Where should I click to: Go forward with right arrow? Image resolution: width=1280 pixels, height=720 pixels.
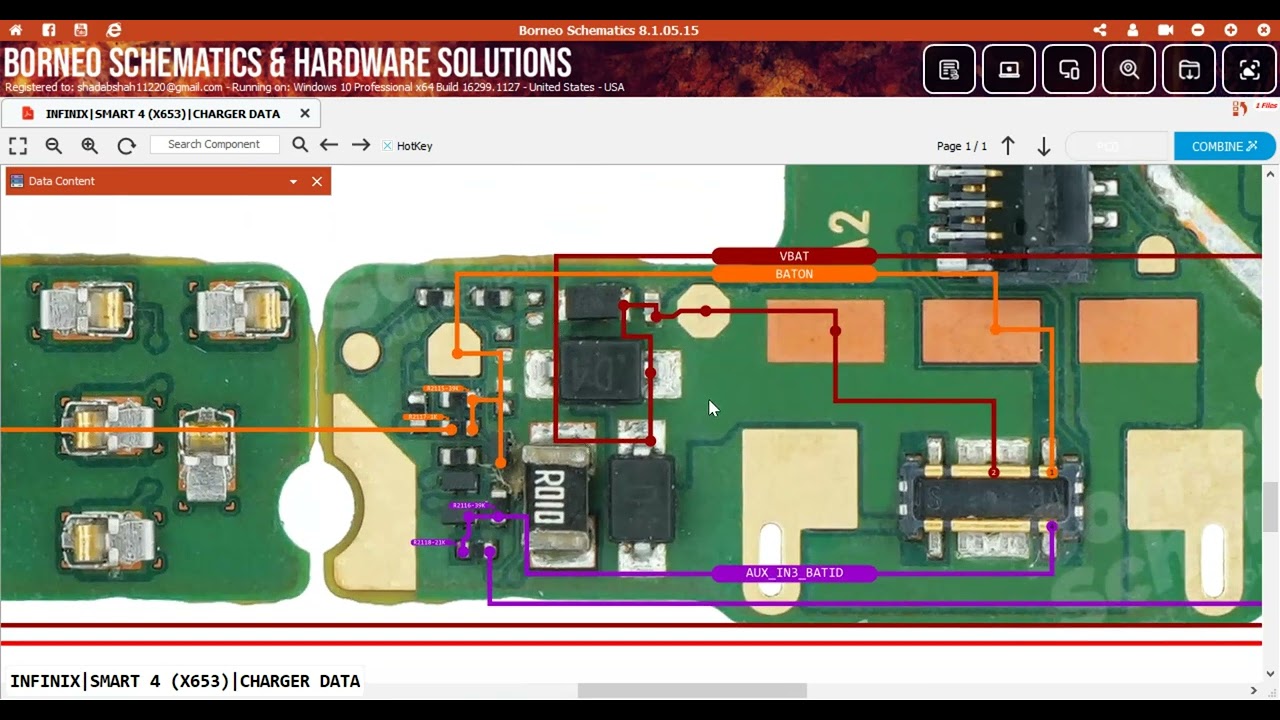(x=361, y=145)
